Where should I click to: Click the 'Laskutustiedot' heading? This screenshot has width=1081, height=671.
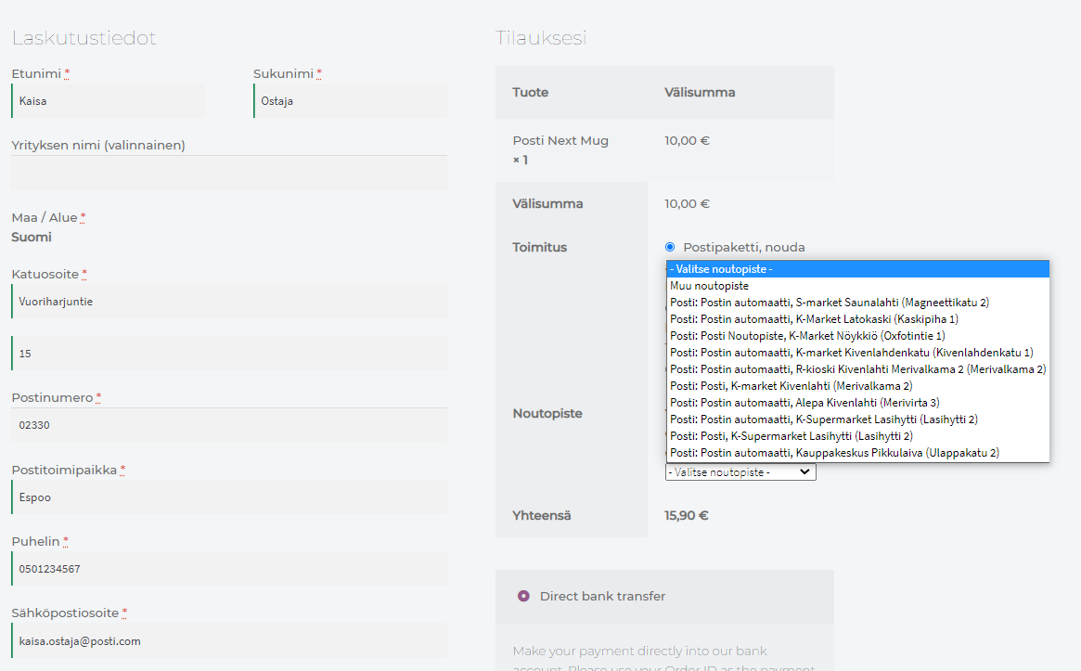(84, 38)
